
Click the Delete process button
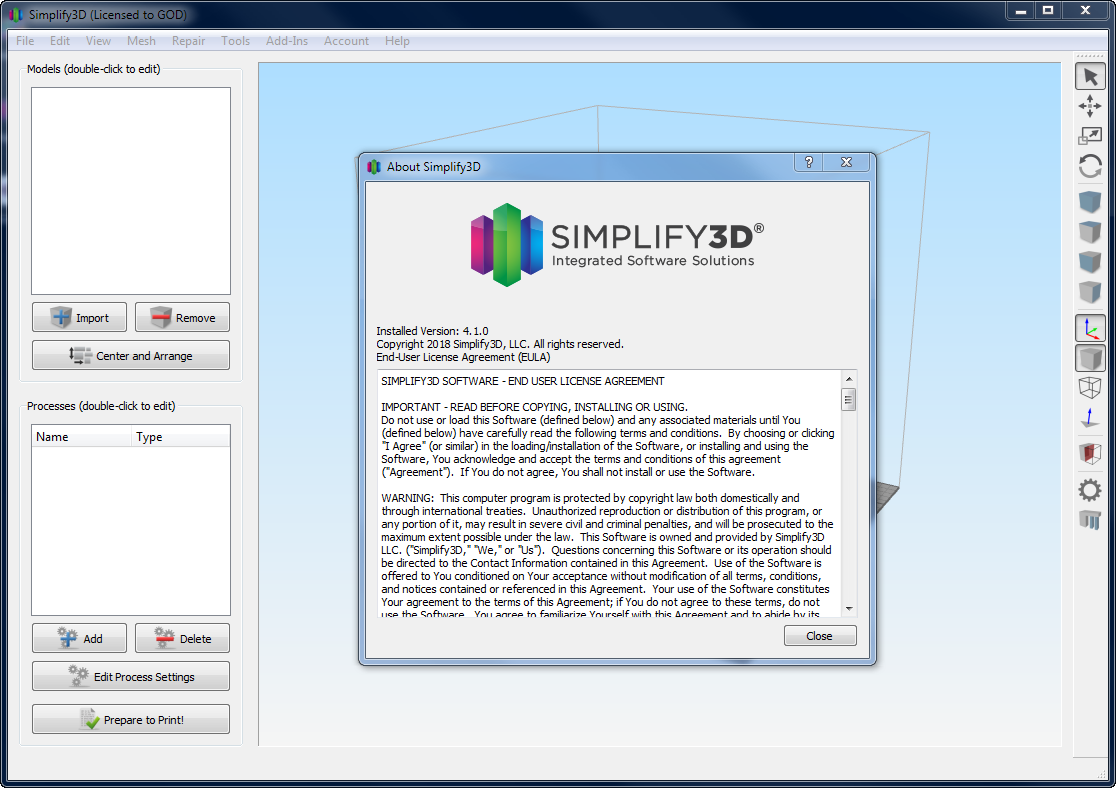tap(182, 639)
